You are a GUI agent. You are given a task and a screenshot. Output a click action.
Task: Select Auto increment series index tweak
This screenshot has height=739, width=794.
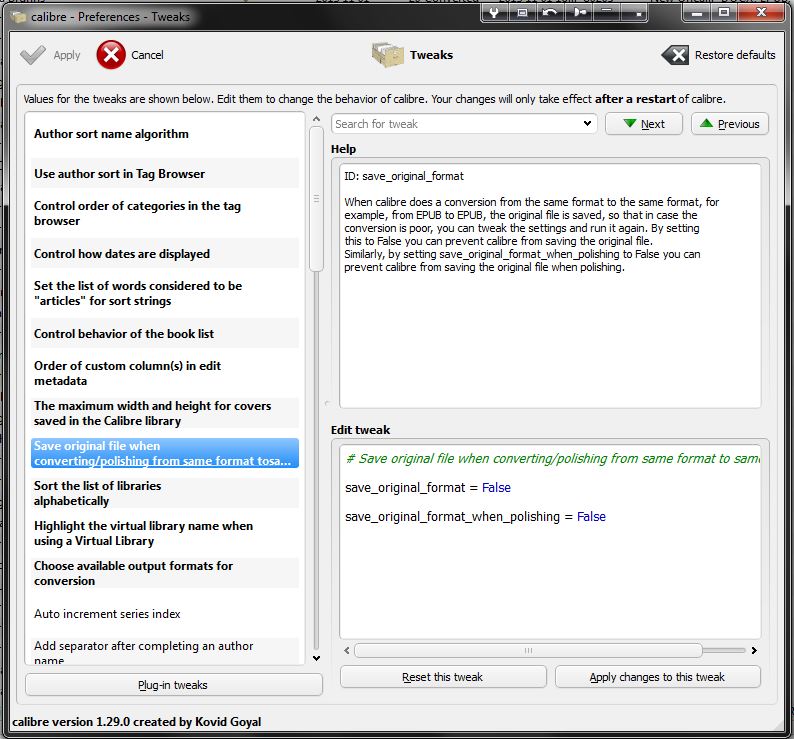coord(165,613)
